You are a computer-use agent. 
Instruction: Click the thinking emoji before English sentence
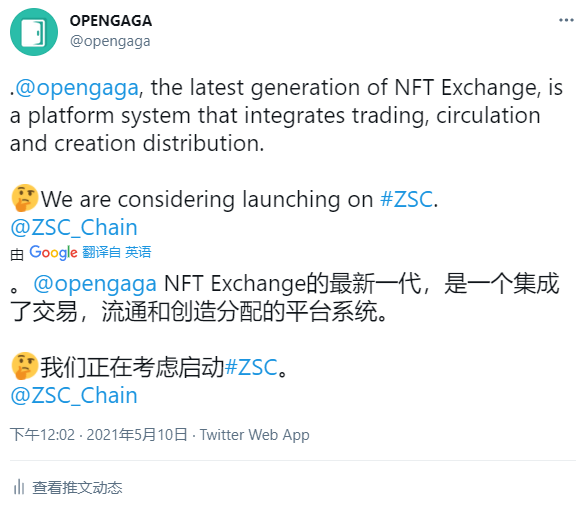(24, 198)
